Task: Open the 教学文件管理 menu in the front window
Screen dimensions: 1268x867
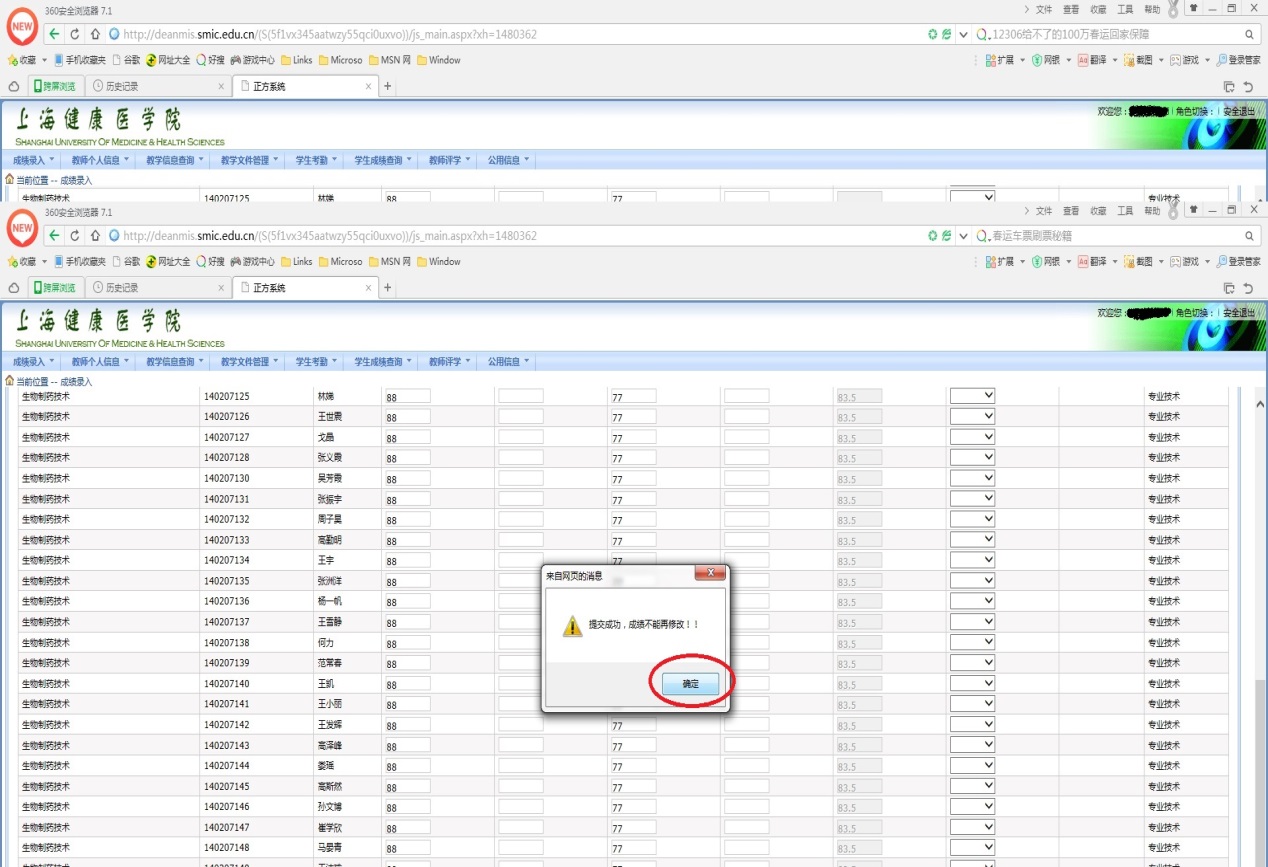Action: click(248, 361)
